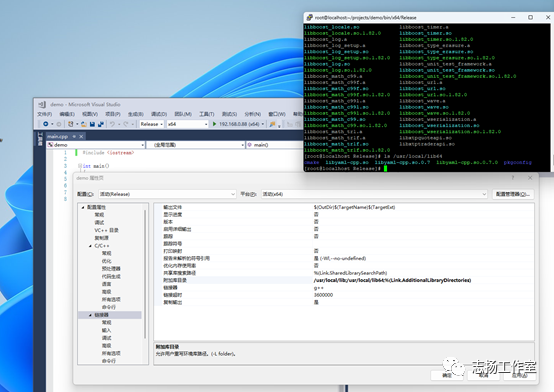
Task: Click the 配置管理器 button
Action: coord(513,194)
